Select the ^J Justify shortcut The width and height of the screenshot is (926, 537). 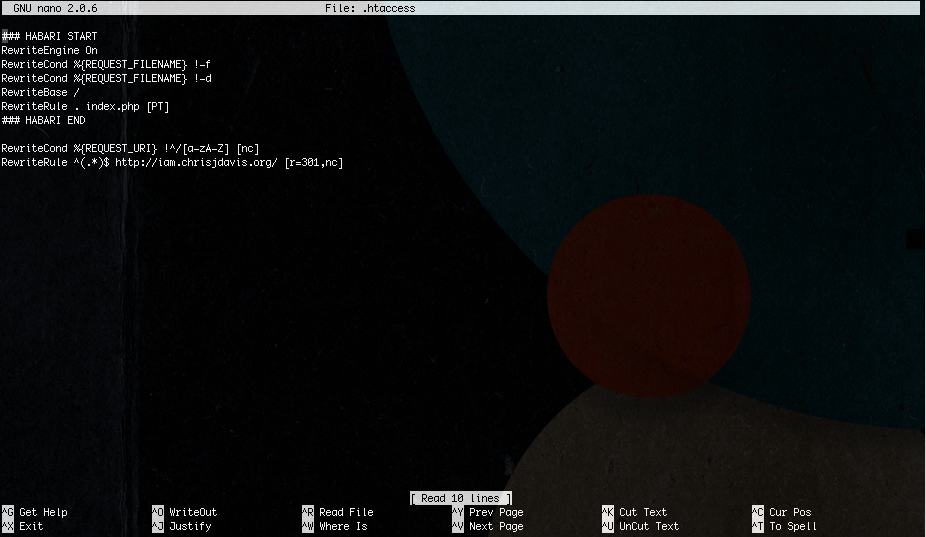[182, 526]
